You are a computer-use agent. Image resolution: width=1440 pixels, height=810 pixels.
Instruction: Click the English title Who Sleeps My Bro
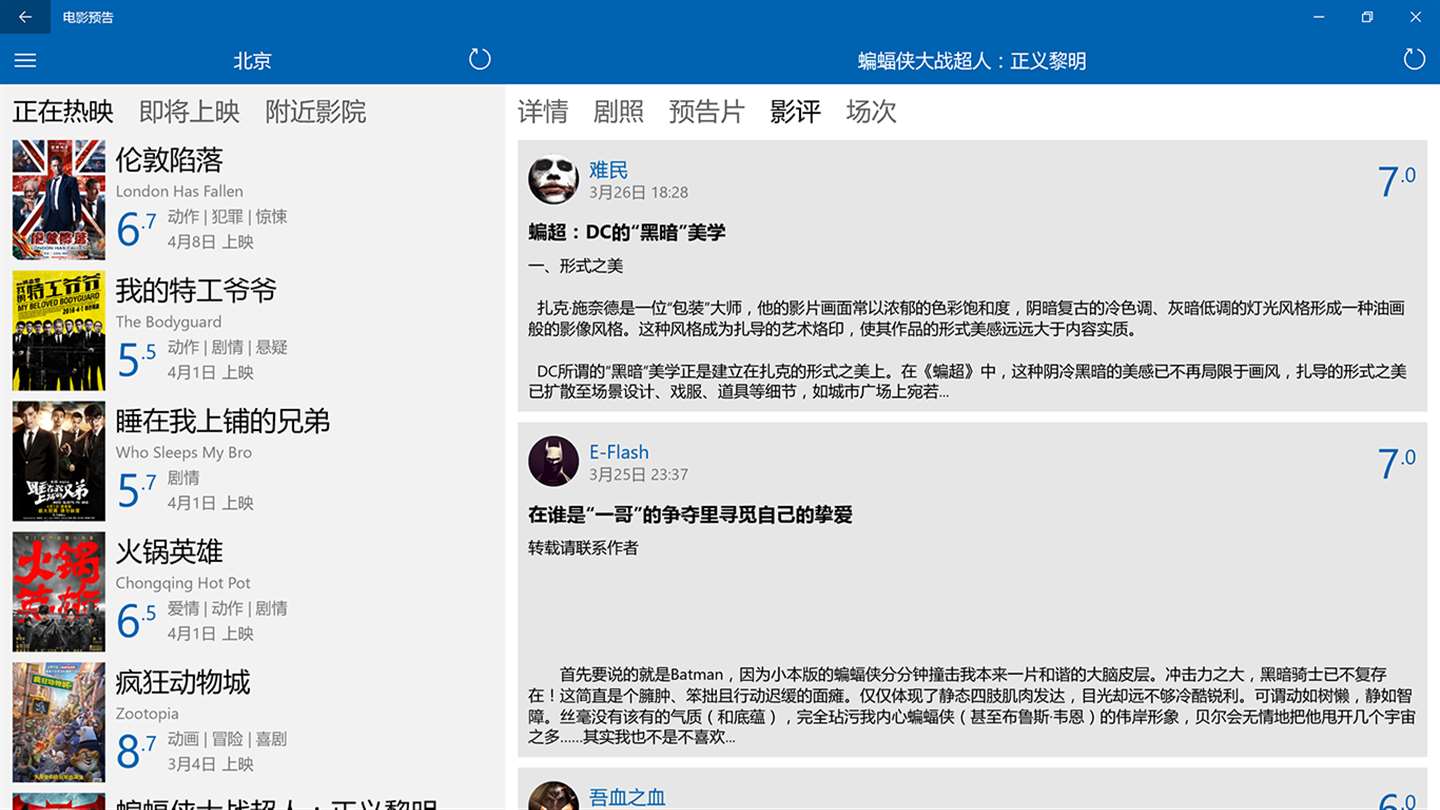coord(183,452)
